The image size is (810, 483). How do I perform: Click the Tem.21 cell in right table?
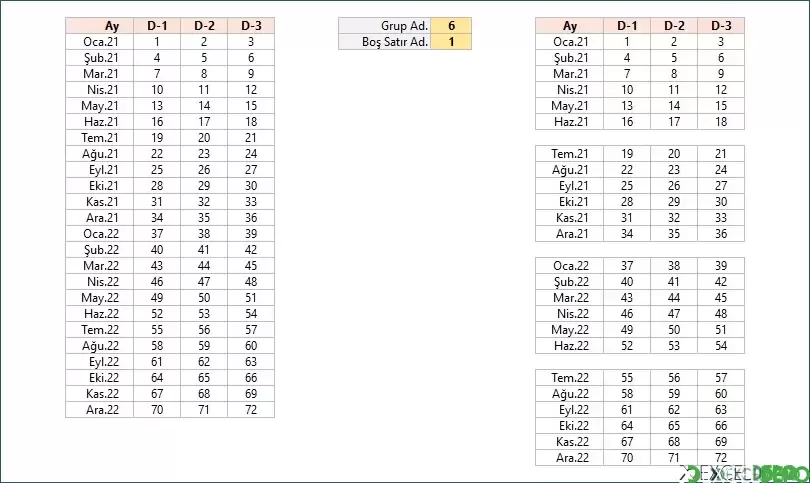(x=569, y=154)
